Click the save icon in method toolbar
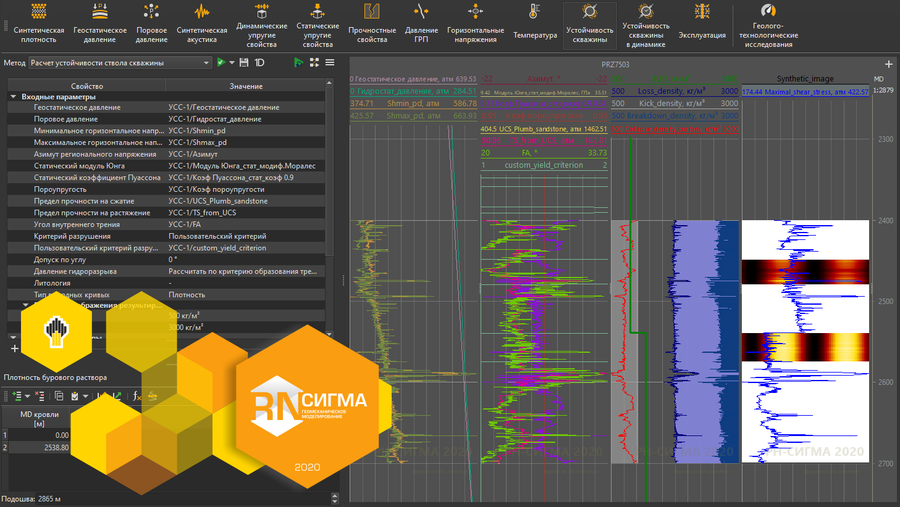The width and height of the screenshot is (900, 507). (x=244, y=63)
